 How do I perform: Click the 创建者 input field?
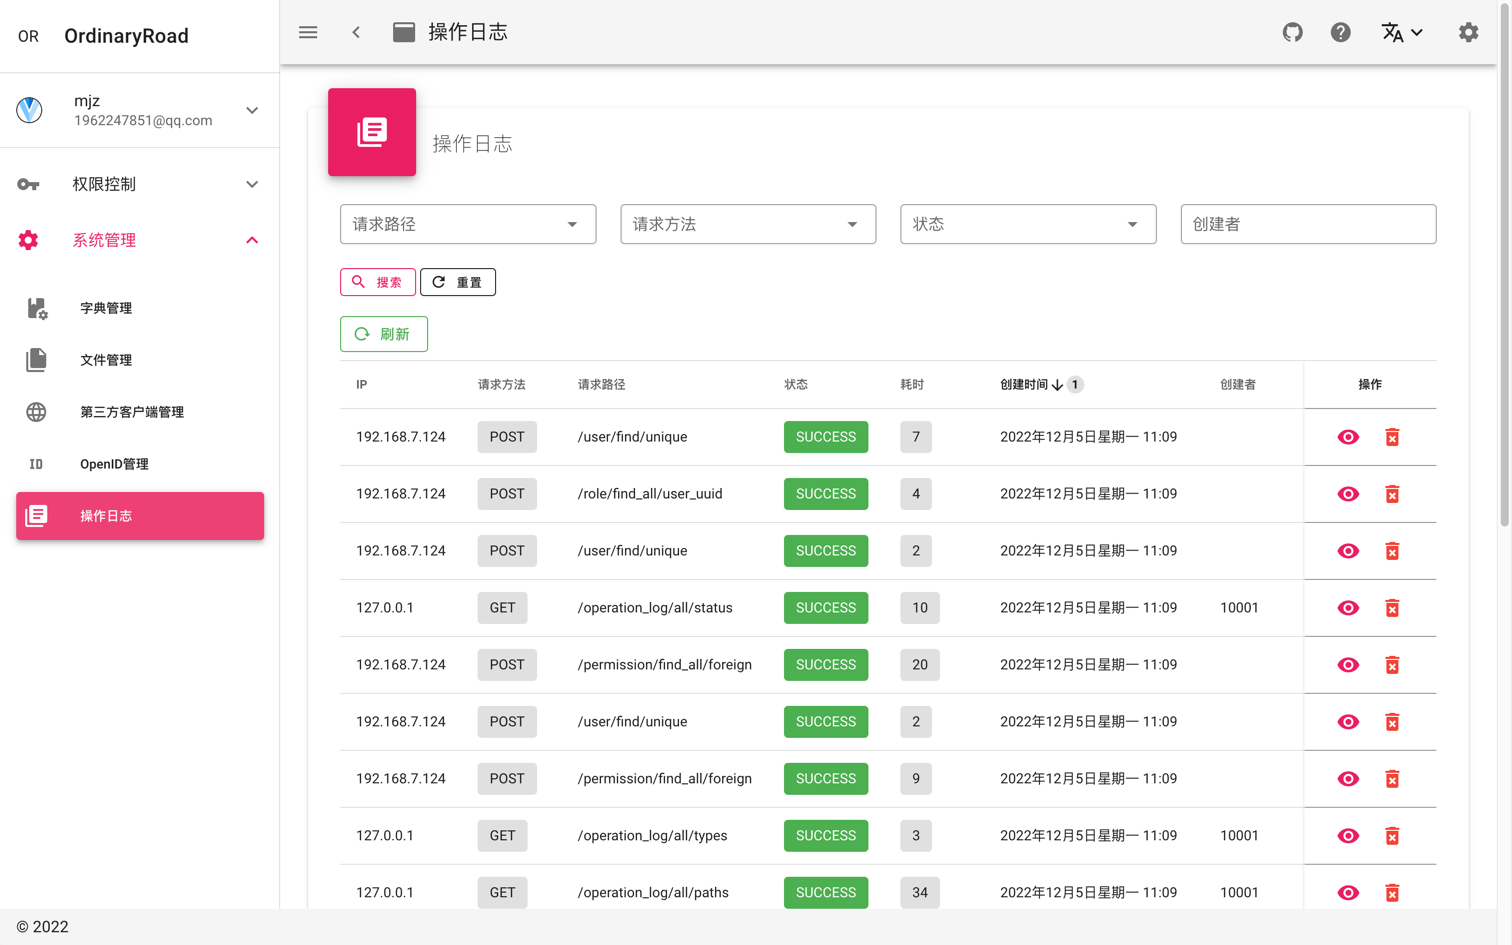click(1307, 224)
